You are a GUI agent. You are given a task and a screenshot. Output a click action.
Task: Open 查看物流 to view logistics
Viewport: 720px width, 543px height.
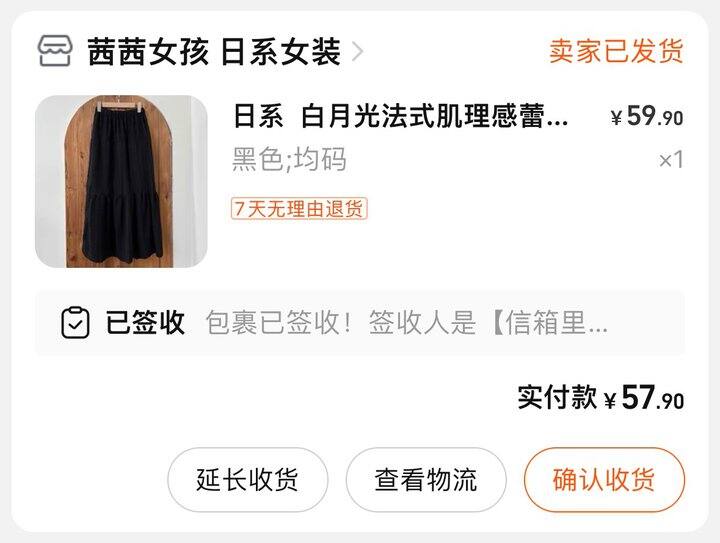click(x=426, y=480)
